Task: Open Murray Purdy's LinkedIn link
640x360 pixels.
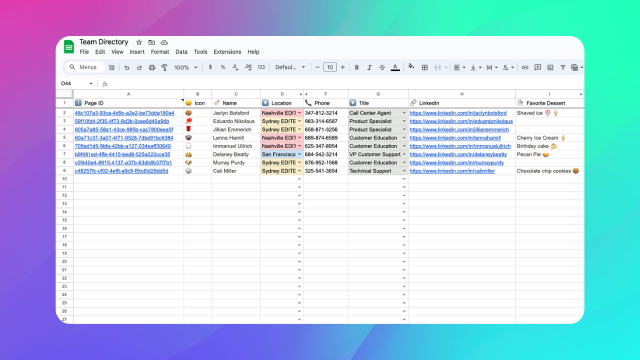Action: [x=457, y=162]
